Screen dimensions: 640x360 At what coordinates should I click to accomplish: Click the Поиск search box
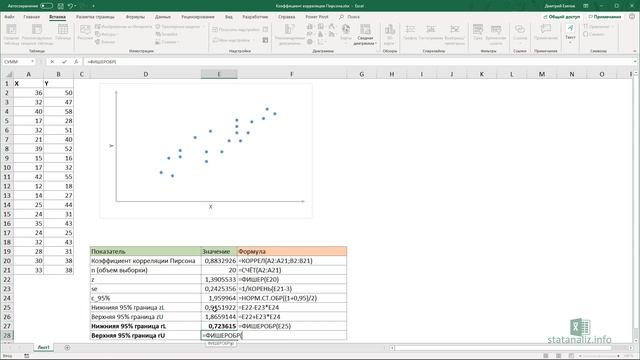(x=349, y=17)
